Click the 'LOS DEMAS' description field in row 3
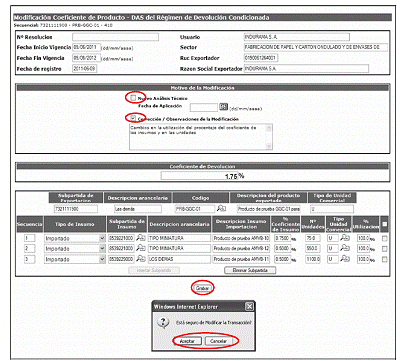The image size is (405, 361). tap(179, 259)
